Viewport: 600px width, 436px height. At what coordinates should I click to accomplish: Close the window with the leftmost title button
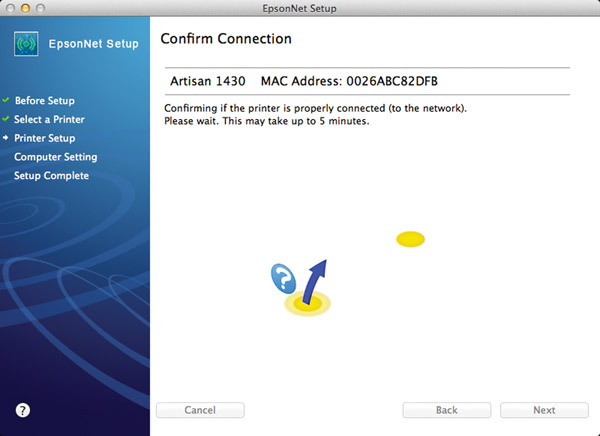(10, 8)
